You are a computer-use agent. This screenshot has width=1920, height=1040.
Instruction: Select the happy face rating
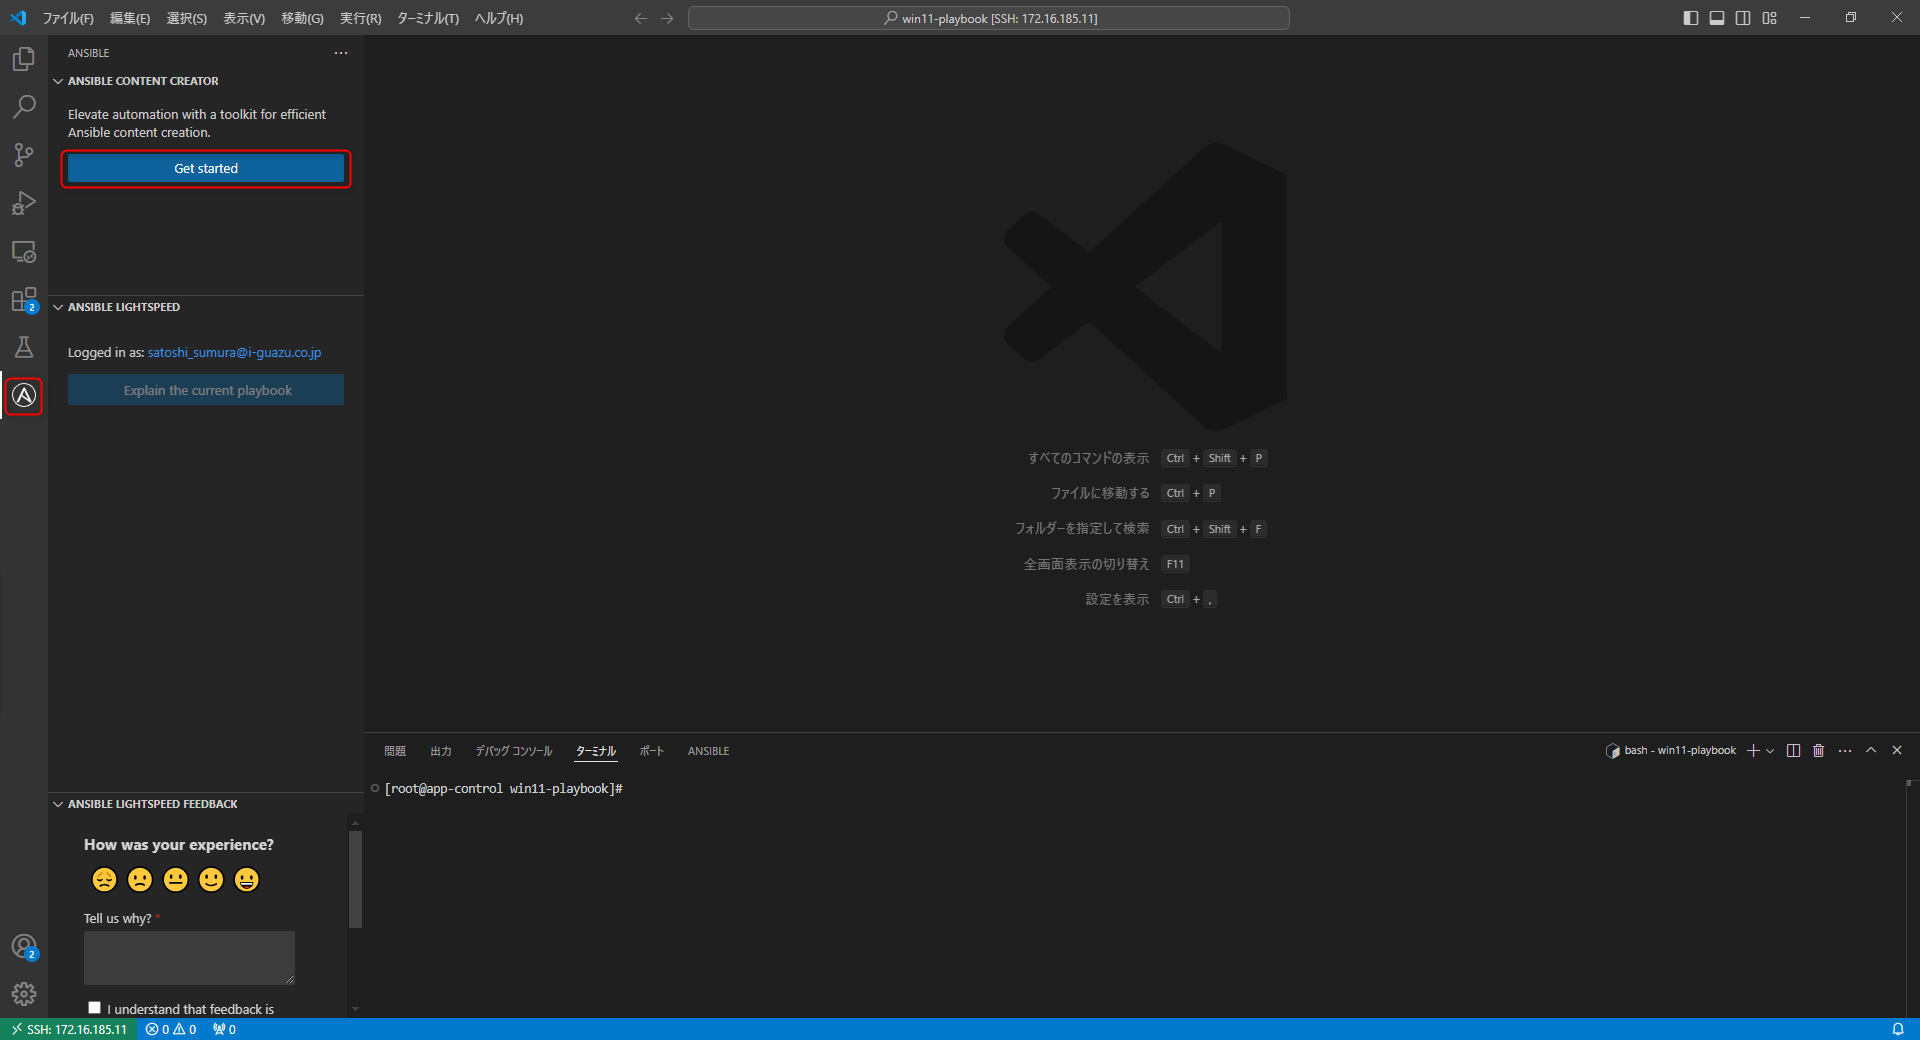tap(211, 880)
